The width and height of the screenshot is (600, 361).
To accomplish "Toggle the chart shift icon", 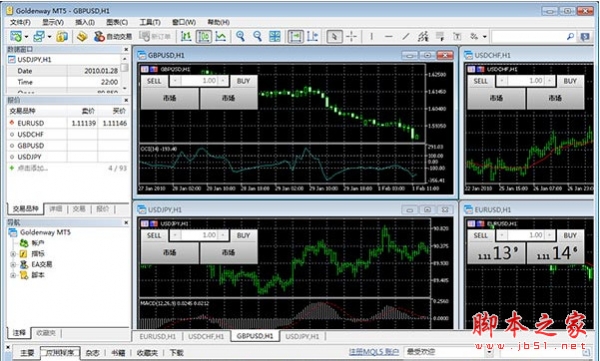I will pyautogui.click(x=313, y=37).
